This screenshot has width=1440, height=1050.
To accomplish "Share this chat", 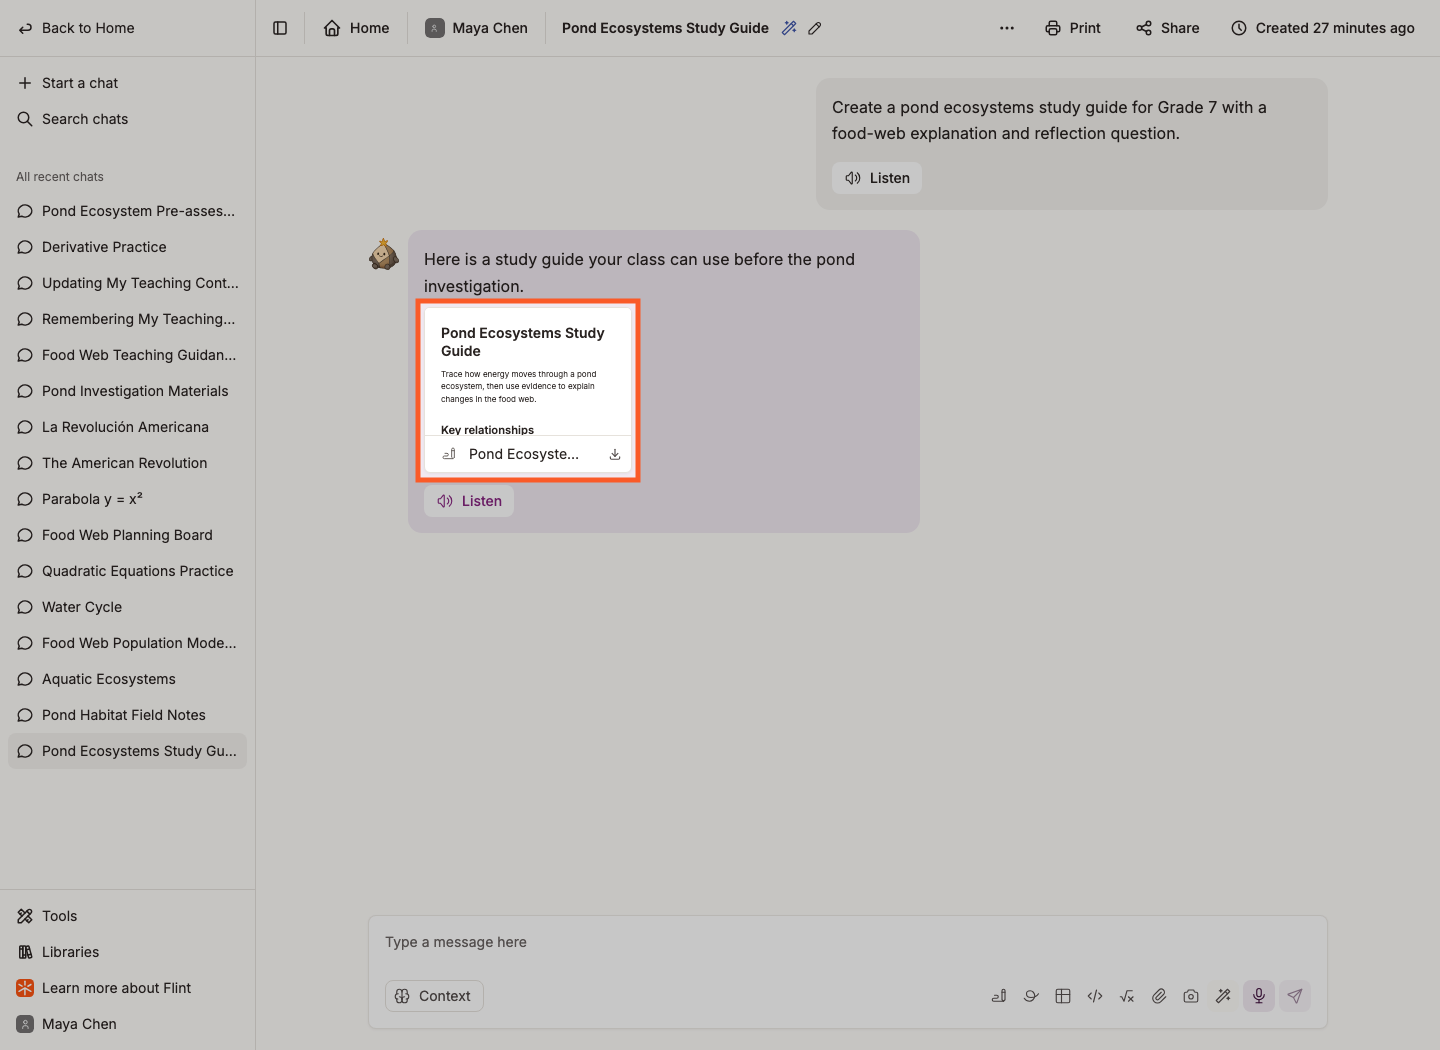I will click(1168, 28).
